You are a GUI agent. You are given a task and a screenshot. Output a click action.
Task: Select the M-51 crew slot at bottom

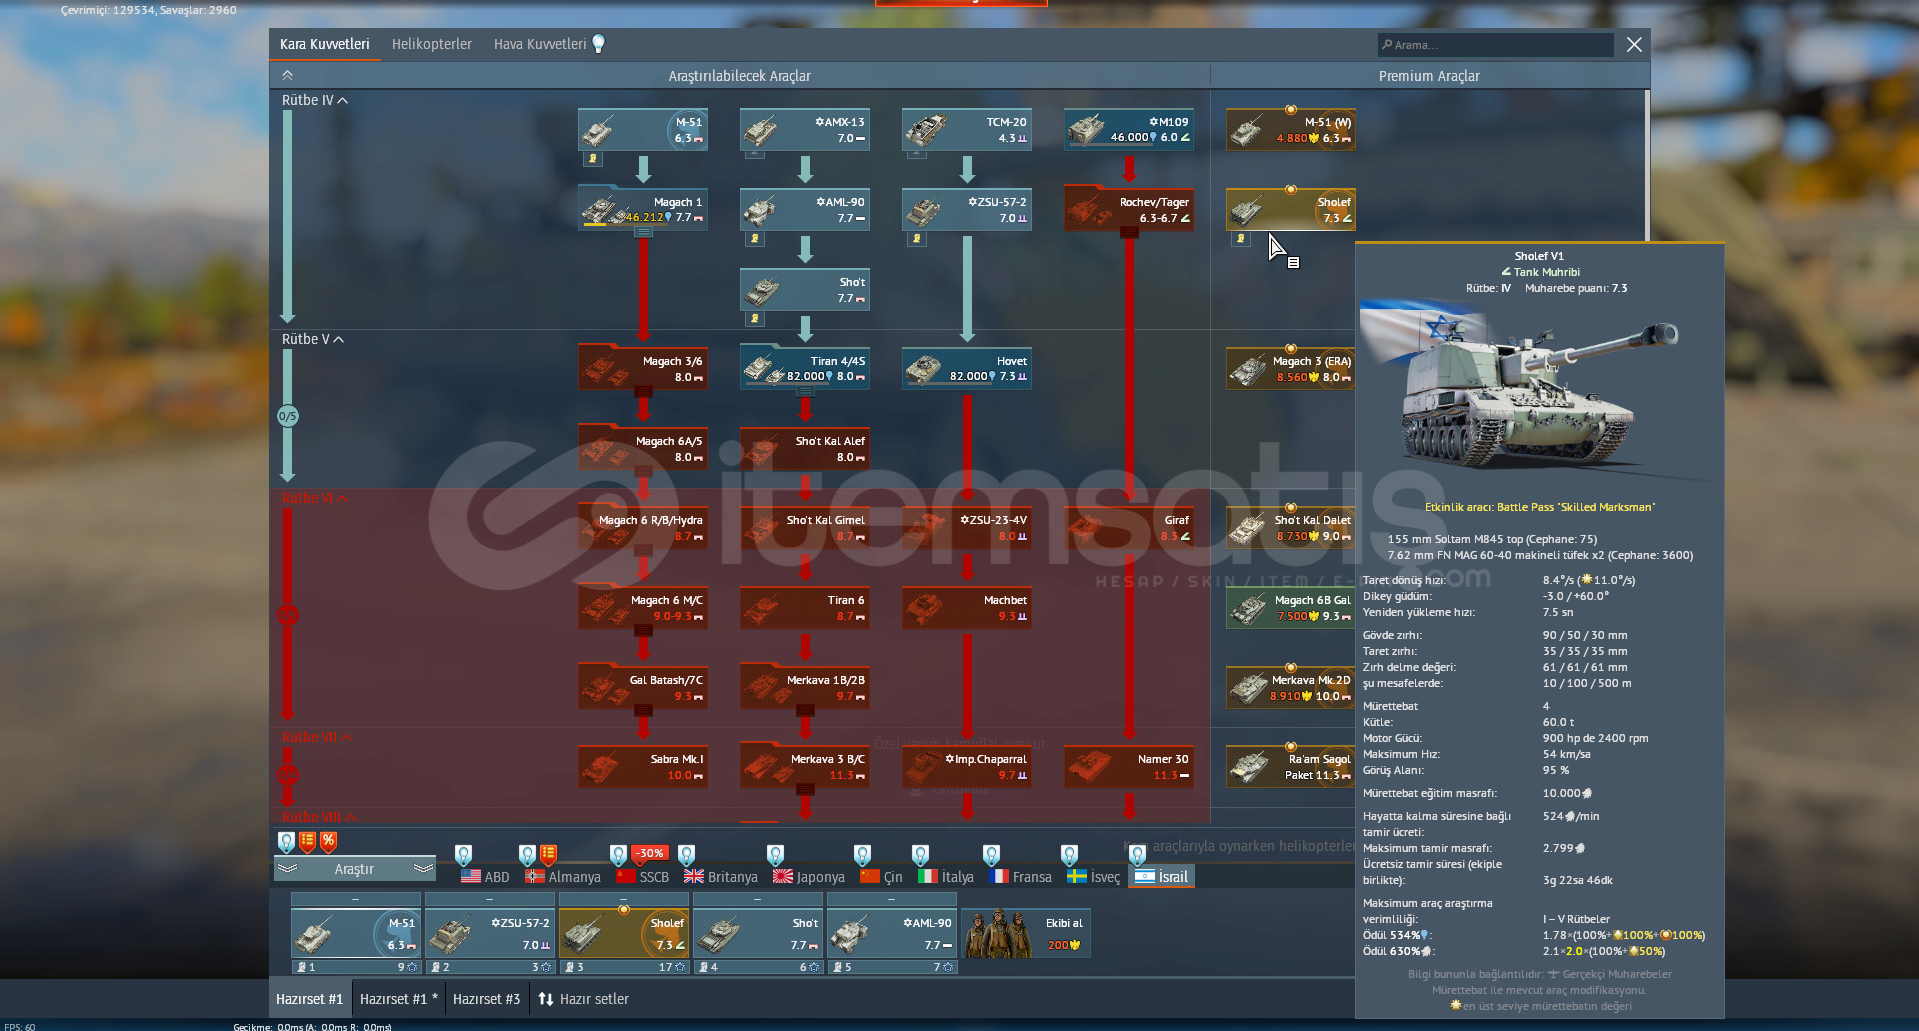tap(356, 933)
